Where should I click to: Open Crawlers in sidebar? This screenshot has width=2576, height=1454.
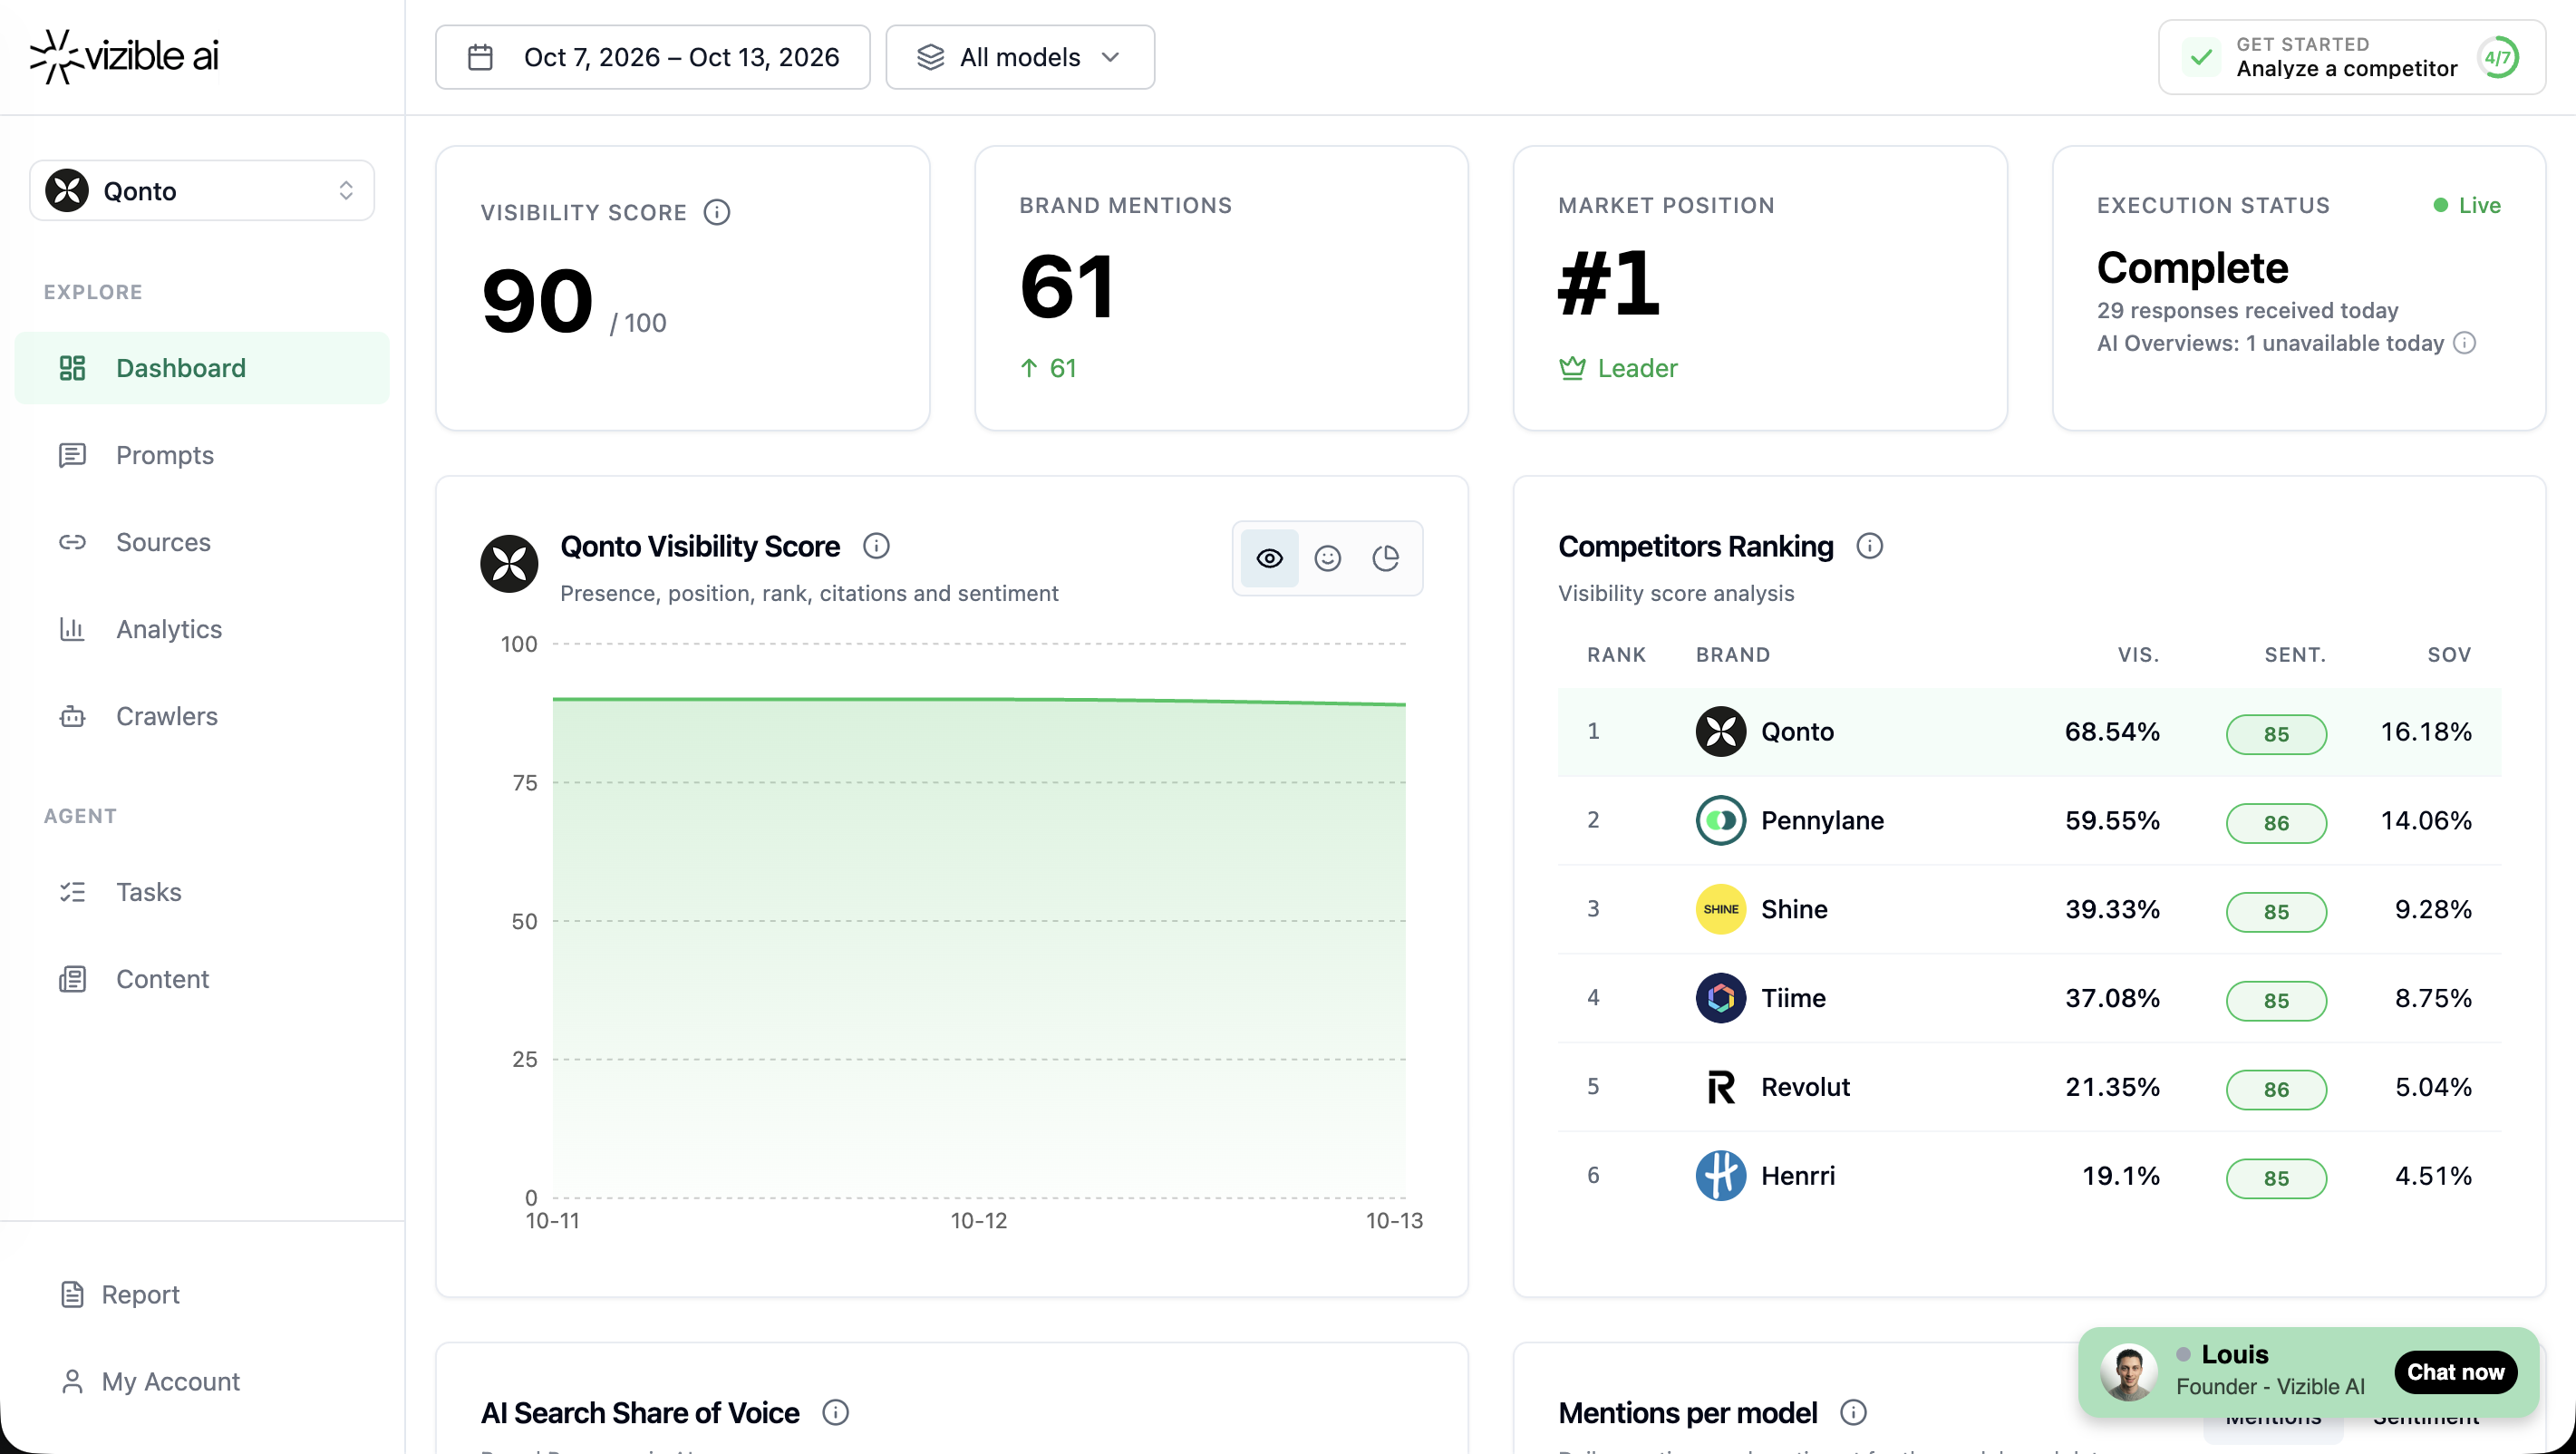[x=202, y=716]
